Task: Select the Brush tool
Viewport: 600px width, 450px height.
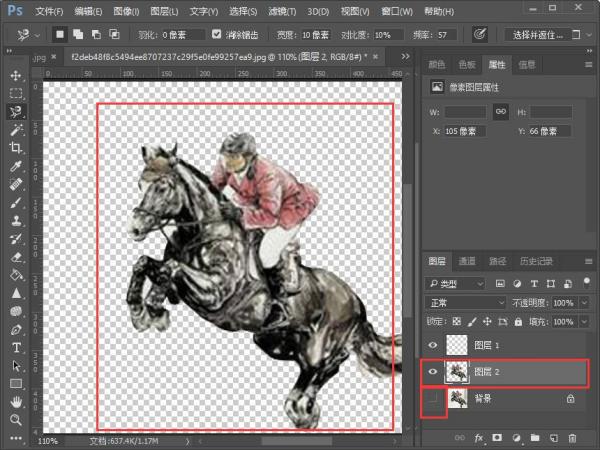Action: tap(16, 202)
